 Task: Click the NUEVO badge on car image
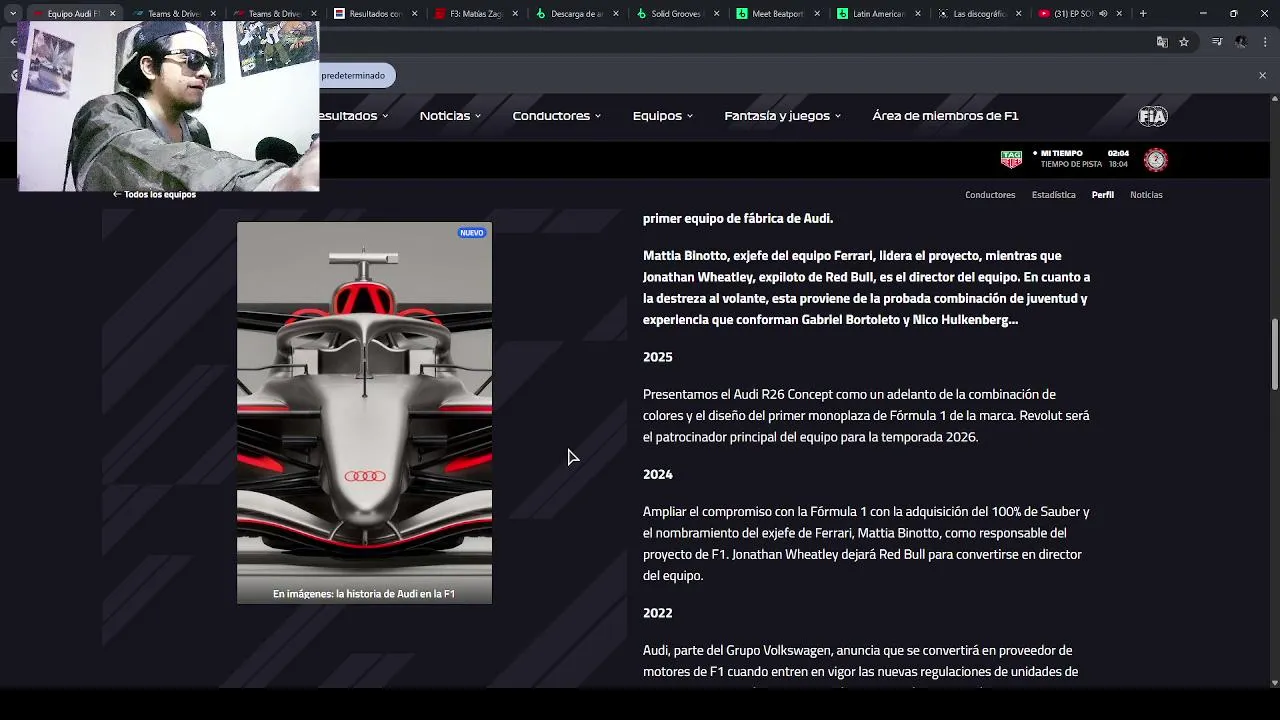pos(472,233)
